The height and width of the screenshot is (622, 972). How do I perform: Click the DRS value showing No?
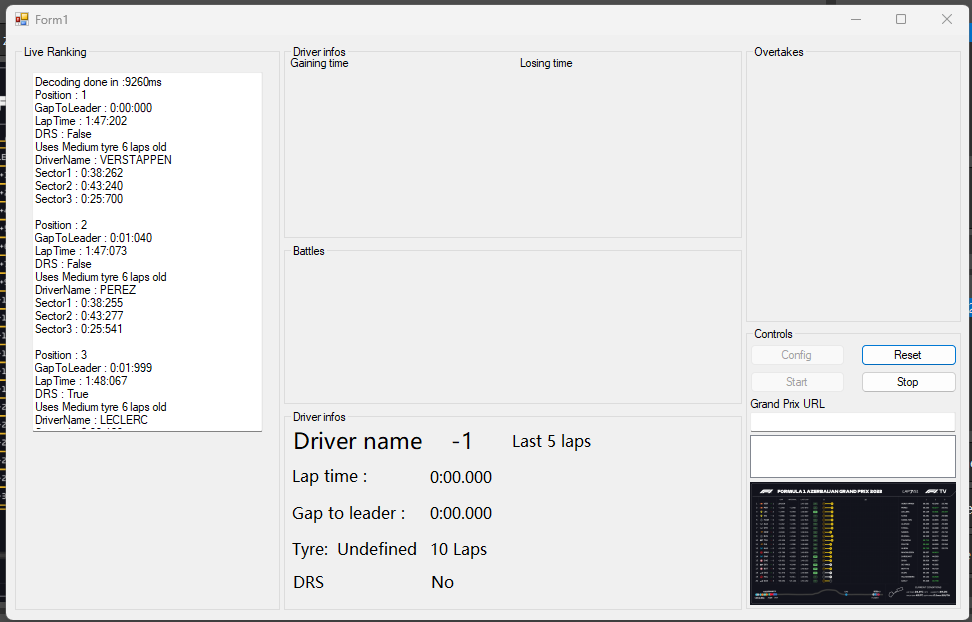[x=442, y=582]
